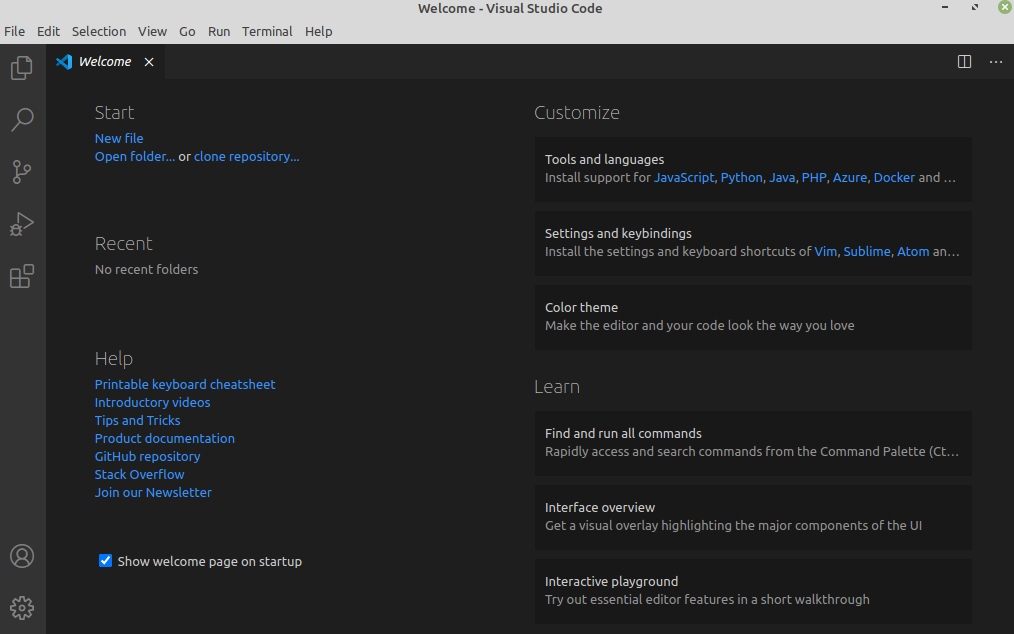
Task: Open the Run and Debug view icon
Action: [22, 224]
